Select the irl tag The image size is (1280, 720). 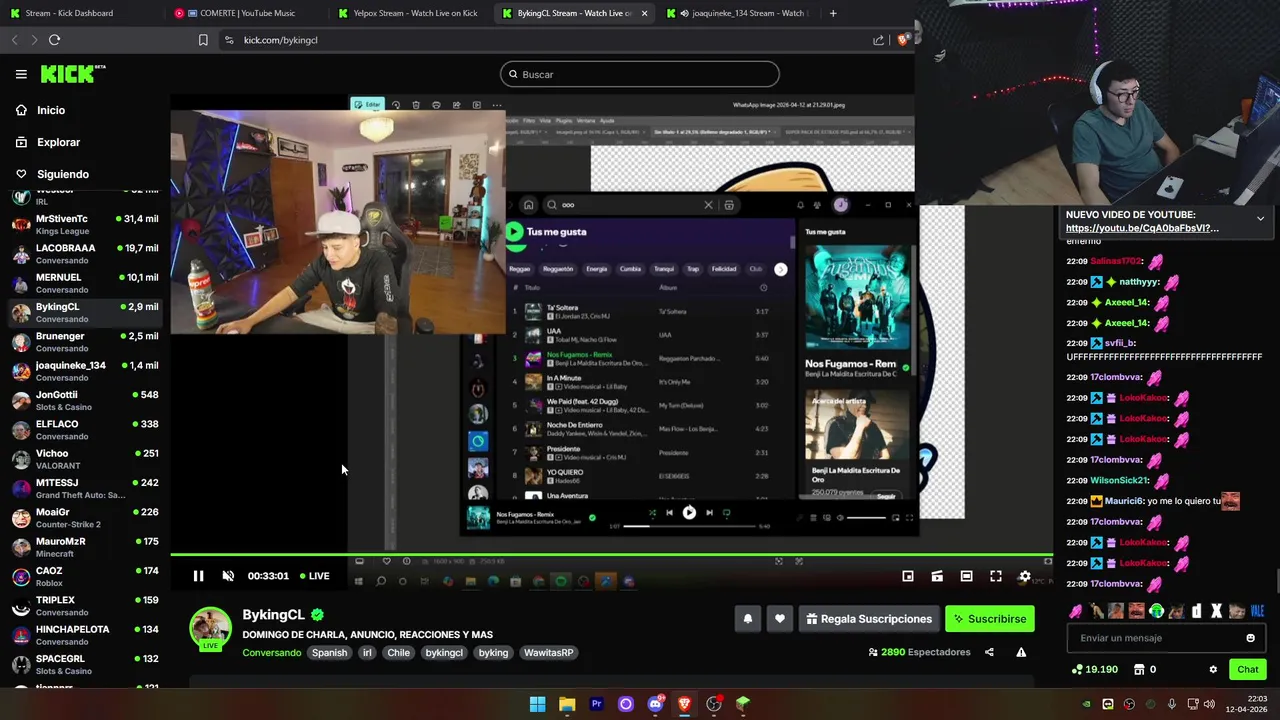tap(367, 653)
